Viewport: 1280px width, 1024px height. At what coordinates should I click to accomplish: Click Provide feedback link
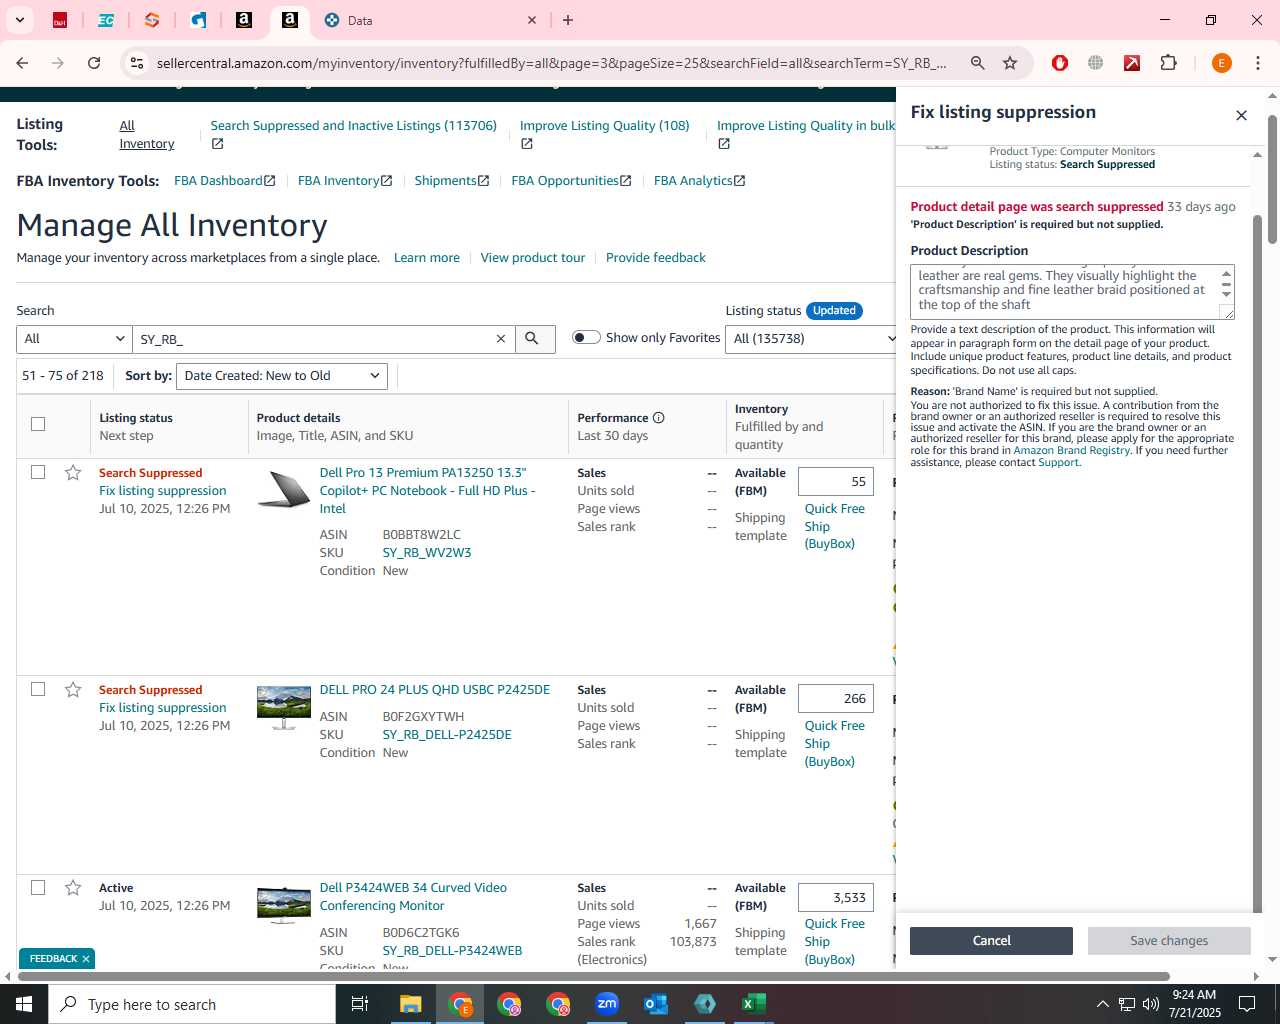point(656,257)
